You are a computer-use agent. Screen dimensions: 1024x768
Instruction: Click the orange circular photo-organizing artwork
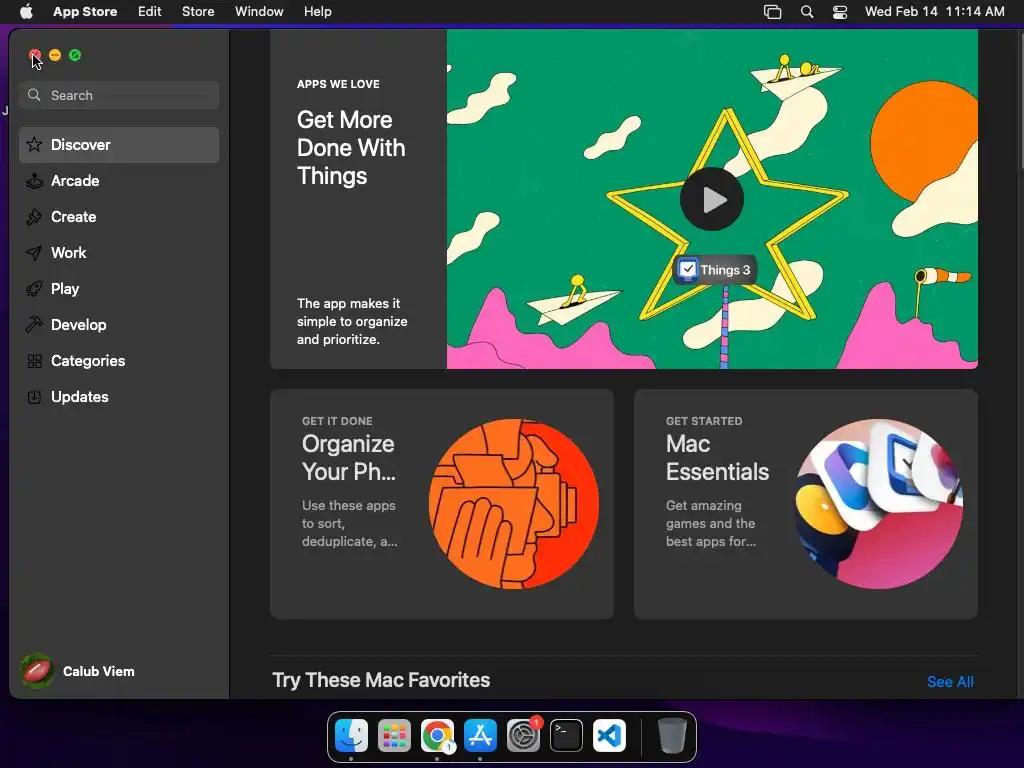[x=513, y=504]
